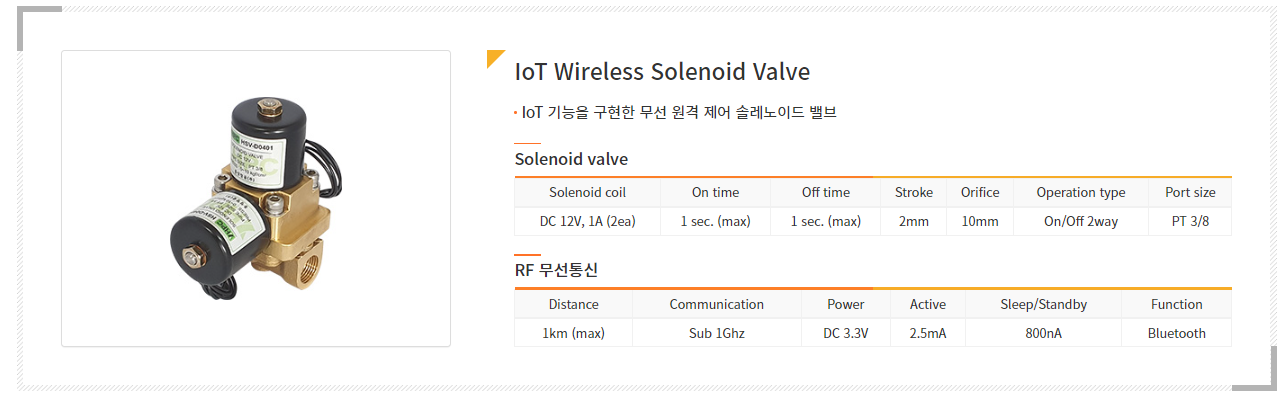The width and height of the screenshot is (1286, 403).
Task: Click the Solenoid valve section heading
Action: (x=571, y=159)
